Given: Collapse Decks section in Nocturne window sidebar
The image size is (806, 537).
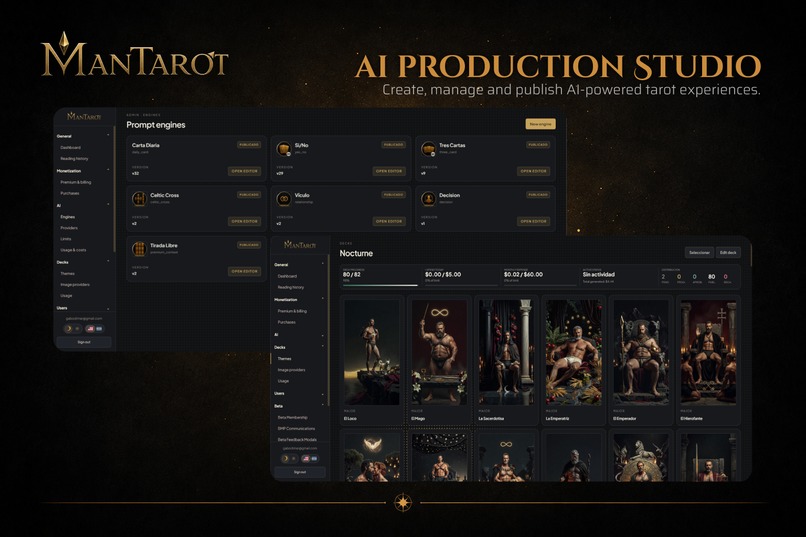Looking at the screenshot, I should [x=323, y=347].
